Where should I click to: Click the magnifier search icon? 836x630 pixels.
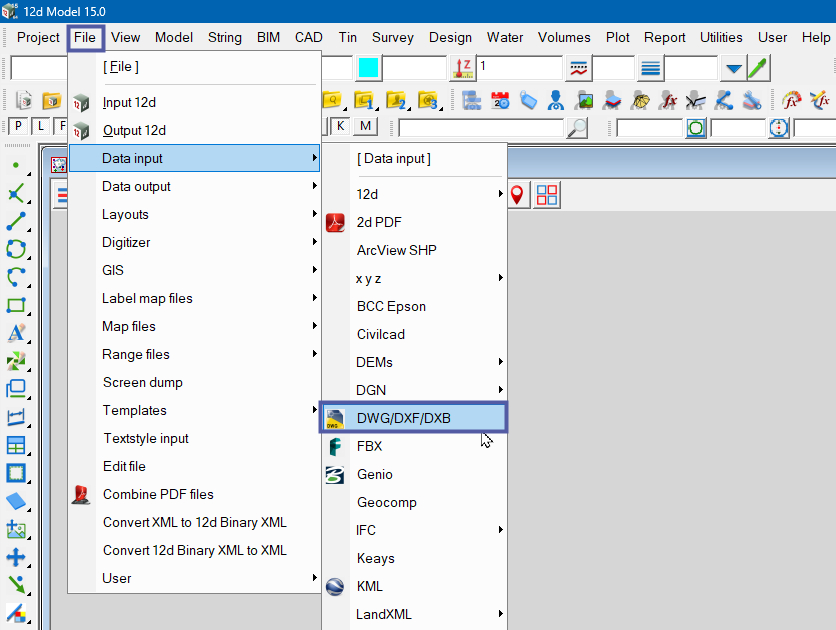coord(577,128)
